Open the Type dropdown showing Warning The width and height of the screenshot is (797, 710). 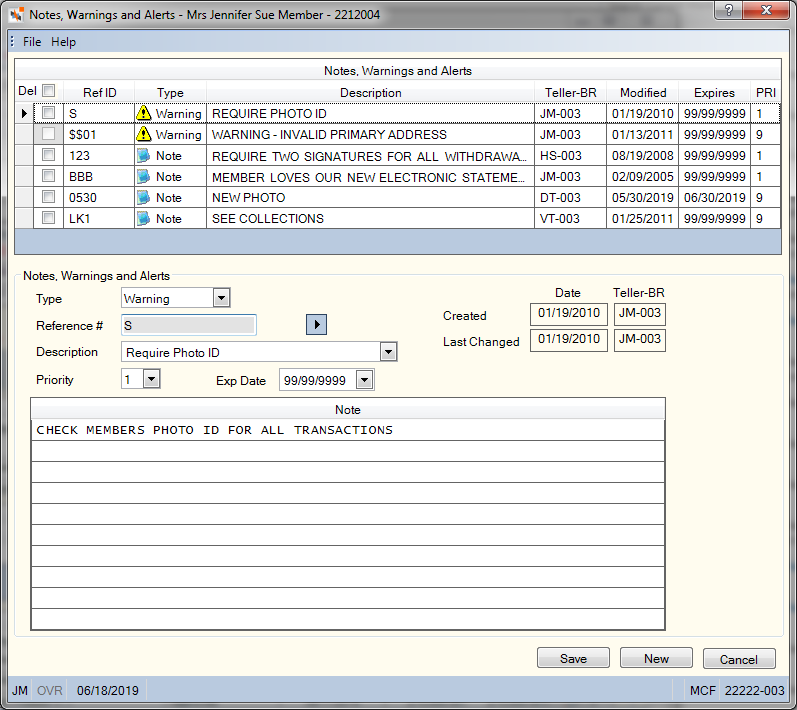[x=222, y=298]
